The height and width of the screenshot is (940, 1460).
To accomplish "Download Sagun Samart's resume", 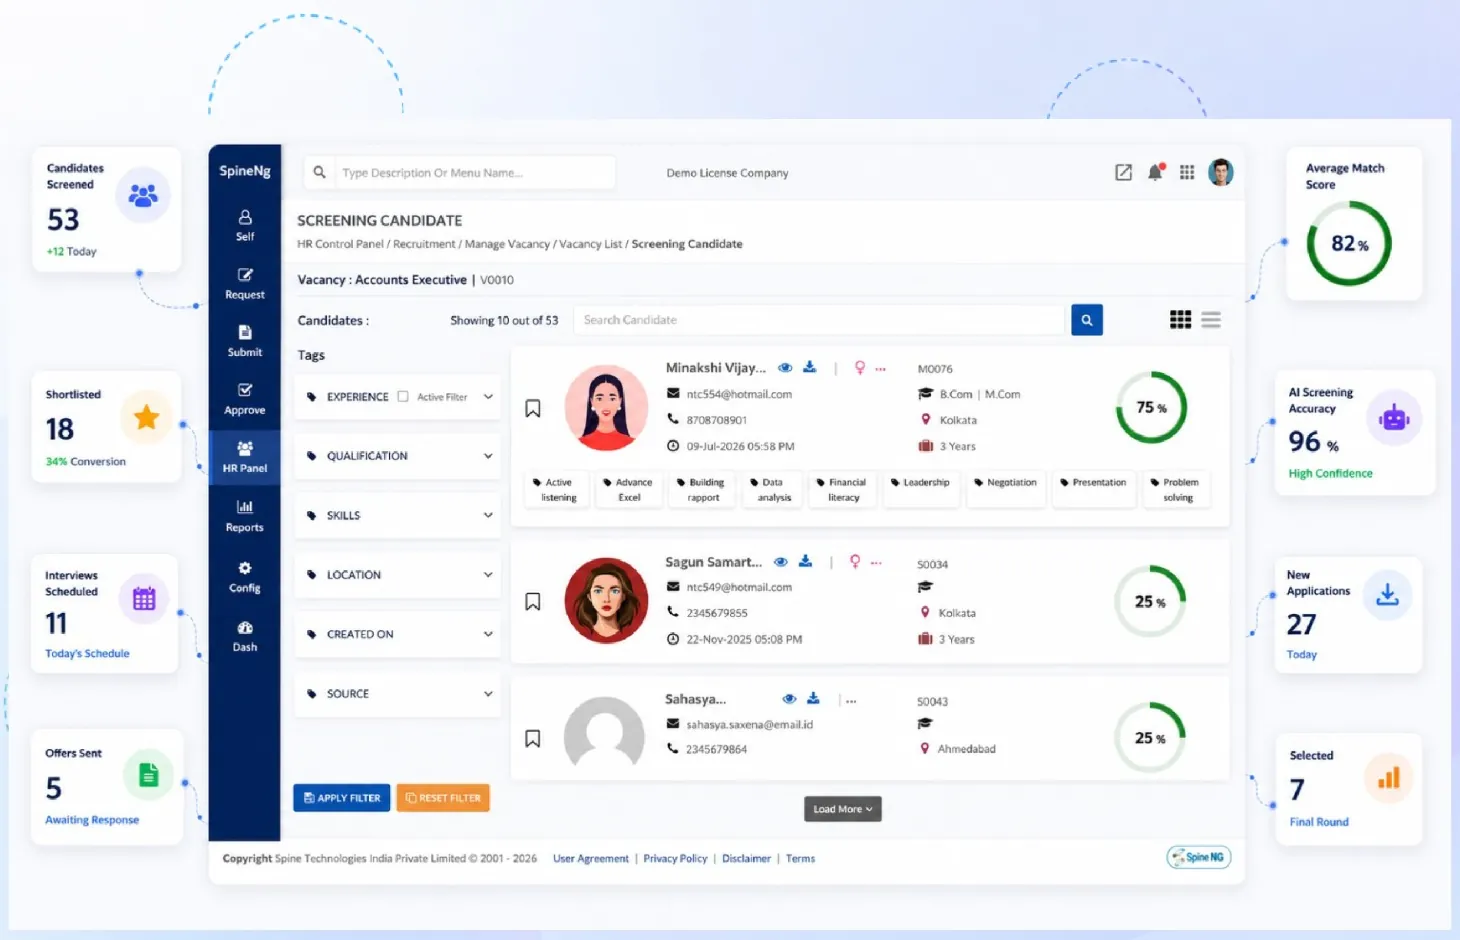I will coord(806,561).
